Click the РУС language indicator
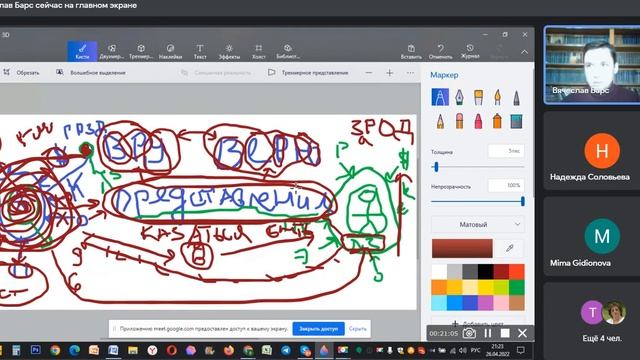The height and width of the screenshot is (360, 640). tap(476, 350)
